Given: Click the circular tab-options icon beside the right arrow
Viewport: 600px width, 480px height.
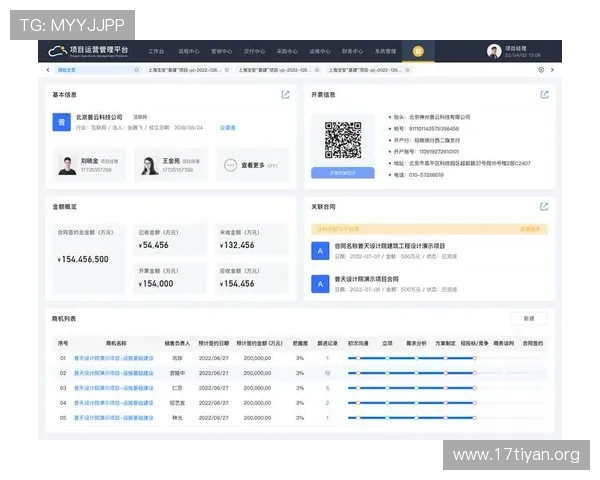Looking at the screenshot, I should point(541,70).
